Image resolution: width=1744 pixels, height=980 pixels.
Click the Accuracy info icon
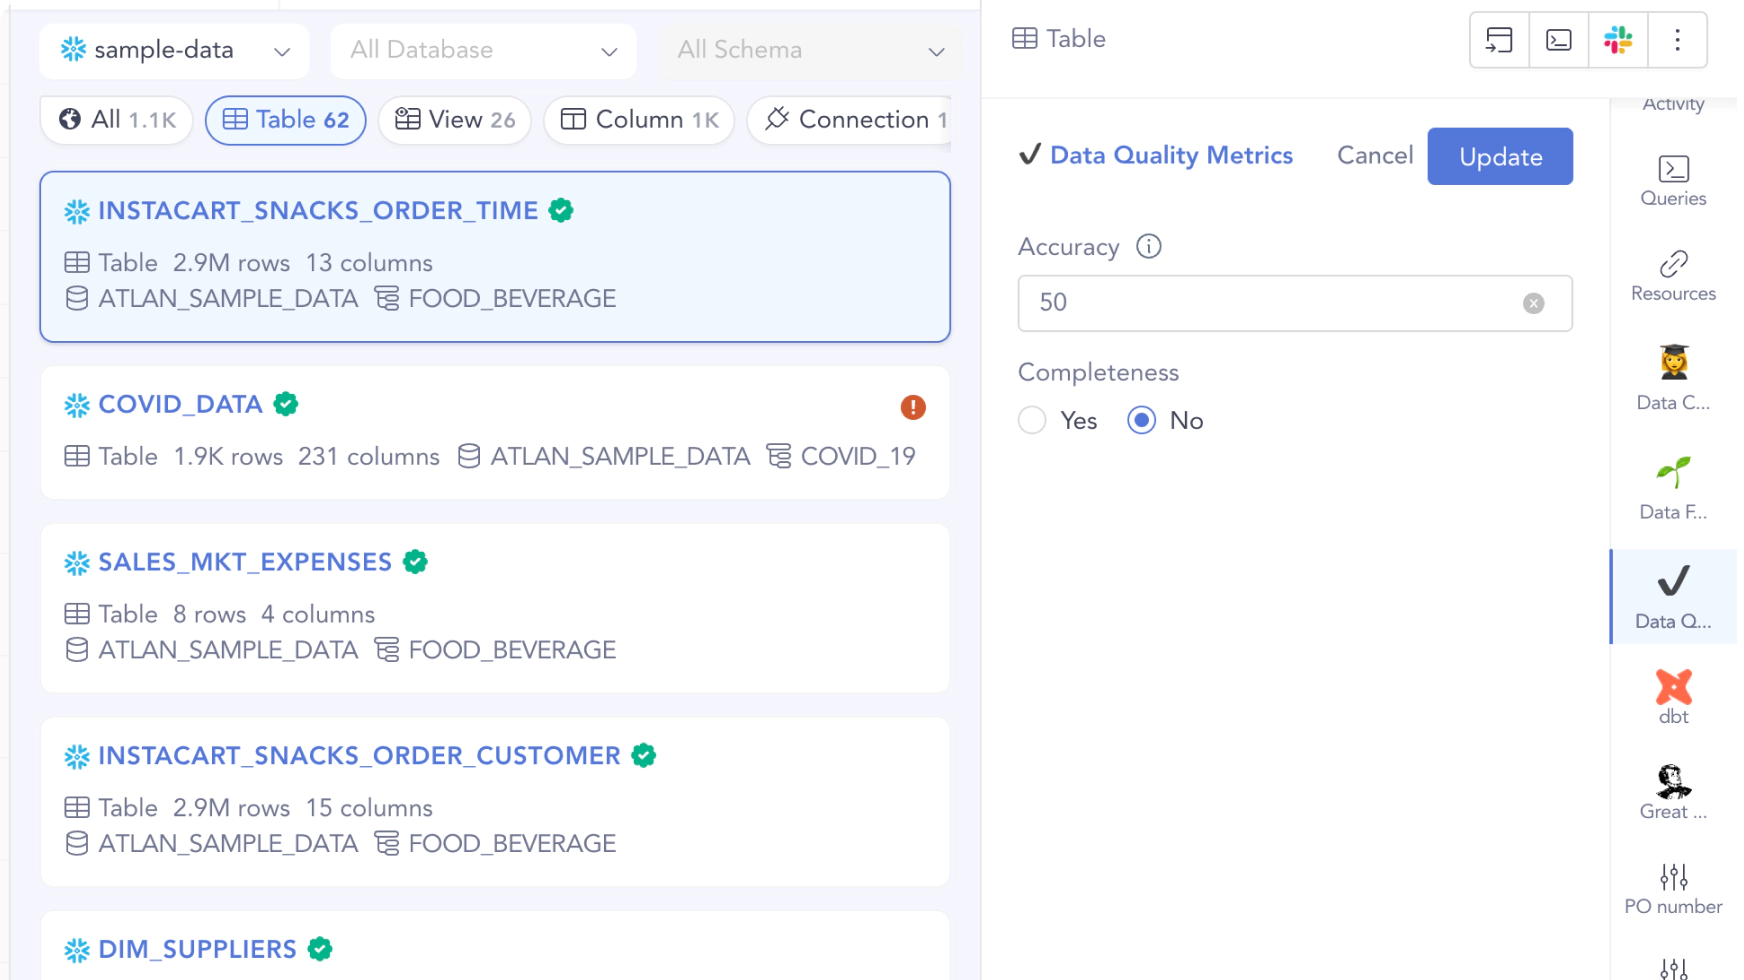(x=1149, y=247)
